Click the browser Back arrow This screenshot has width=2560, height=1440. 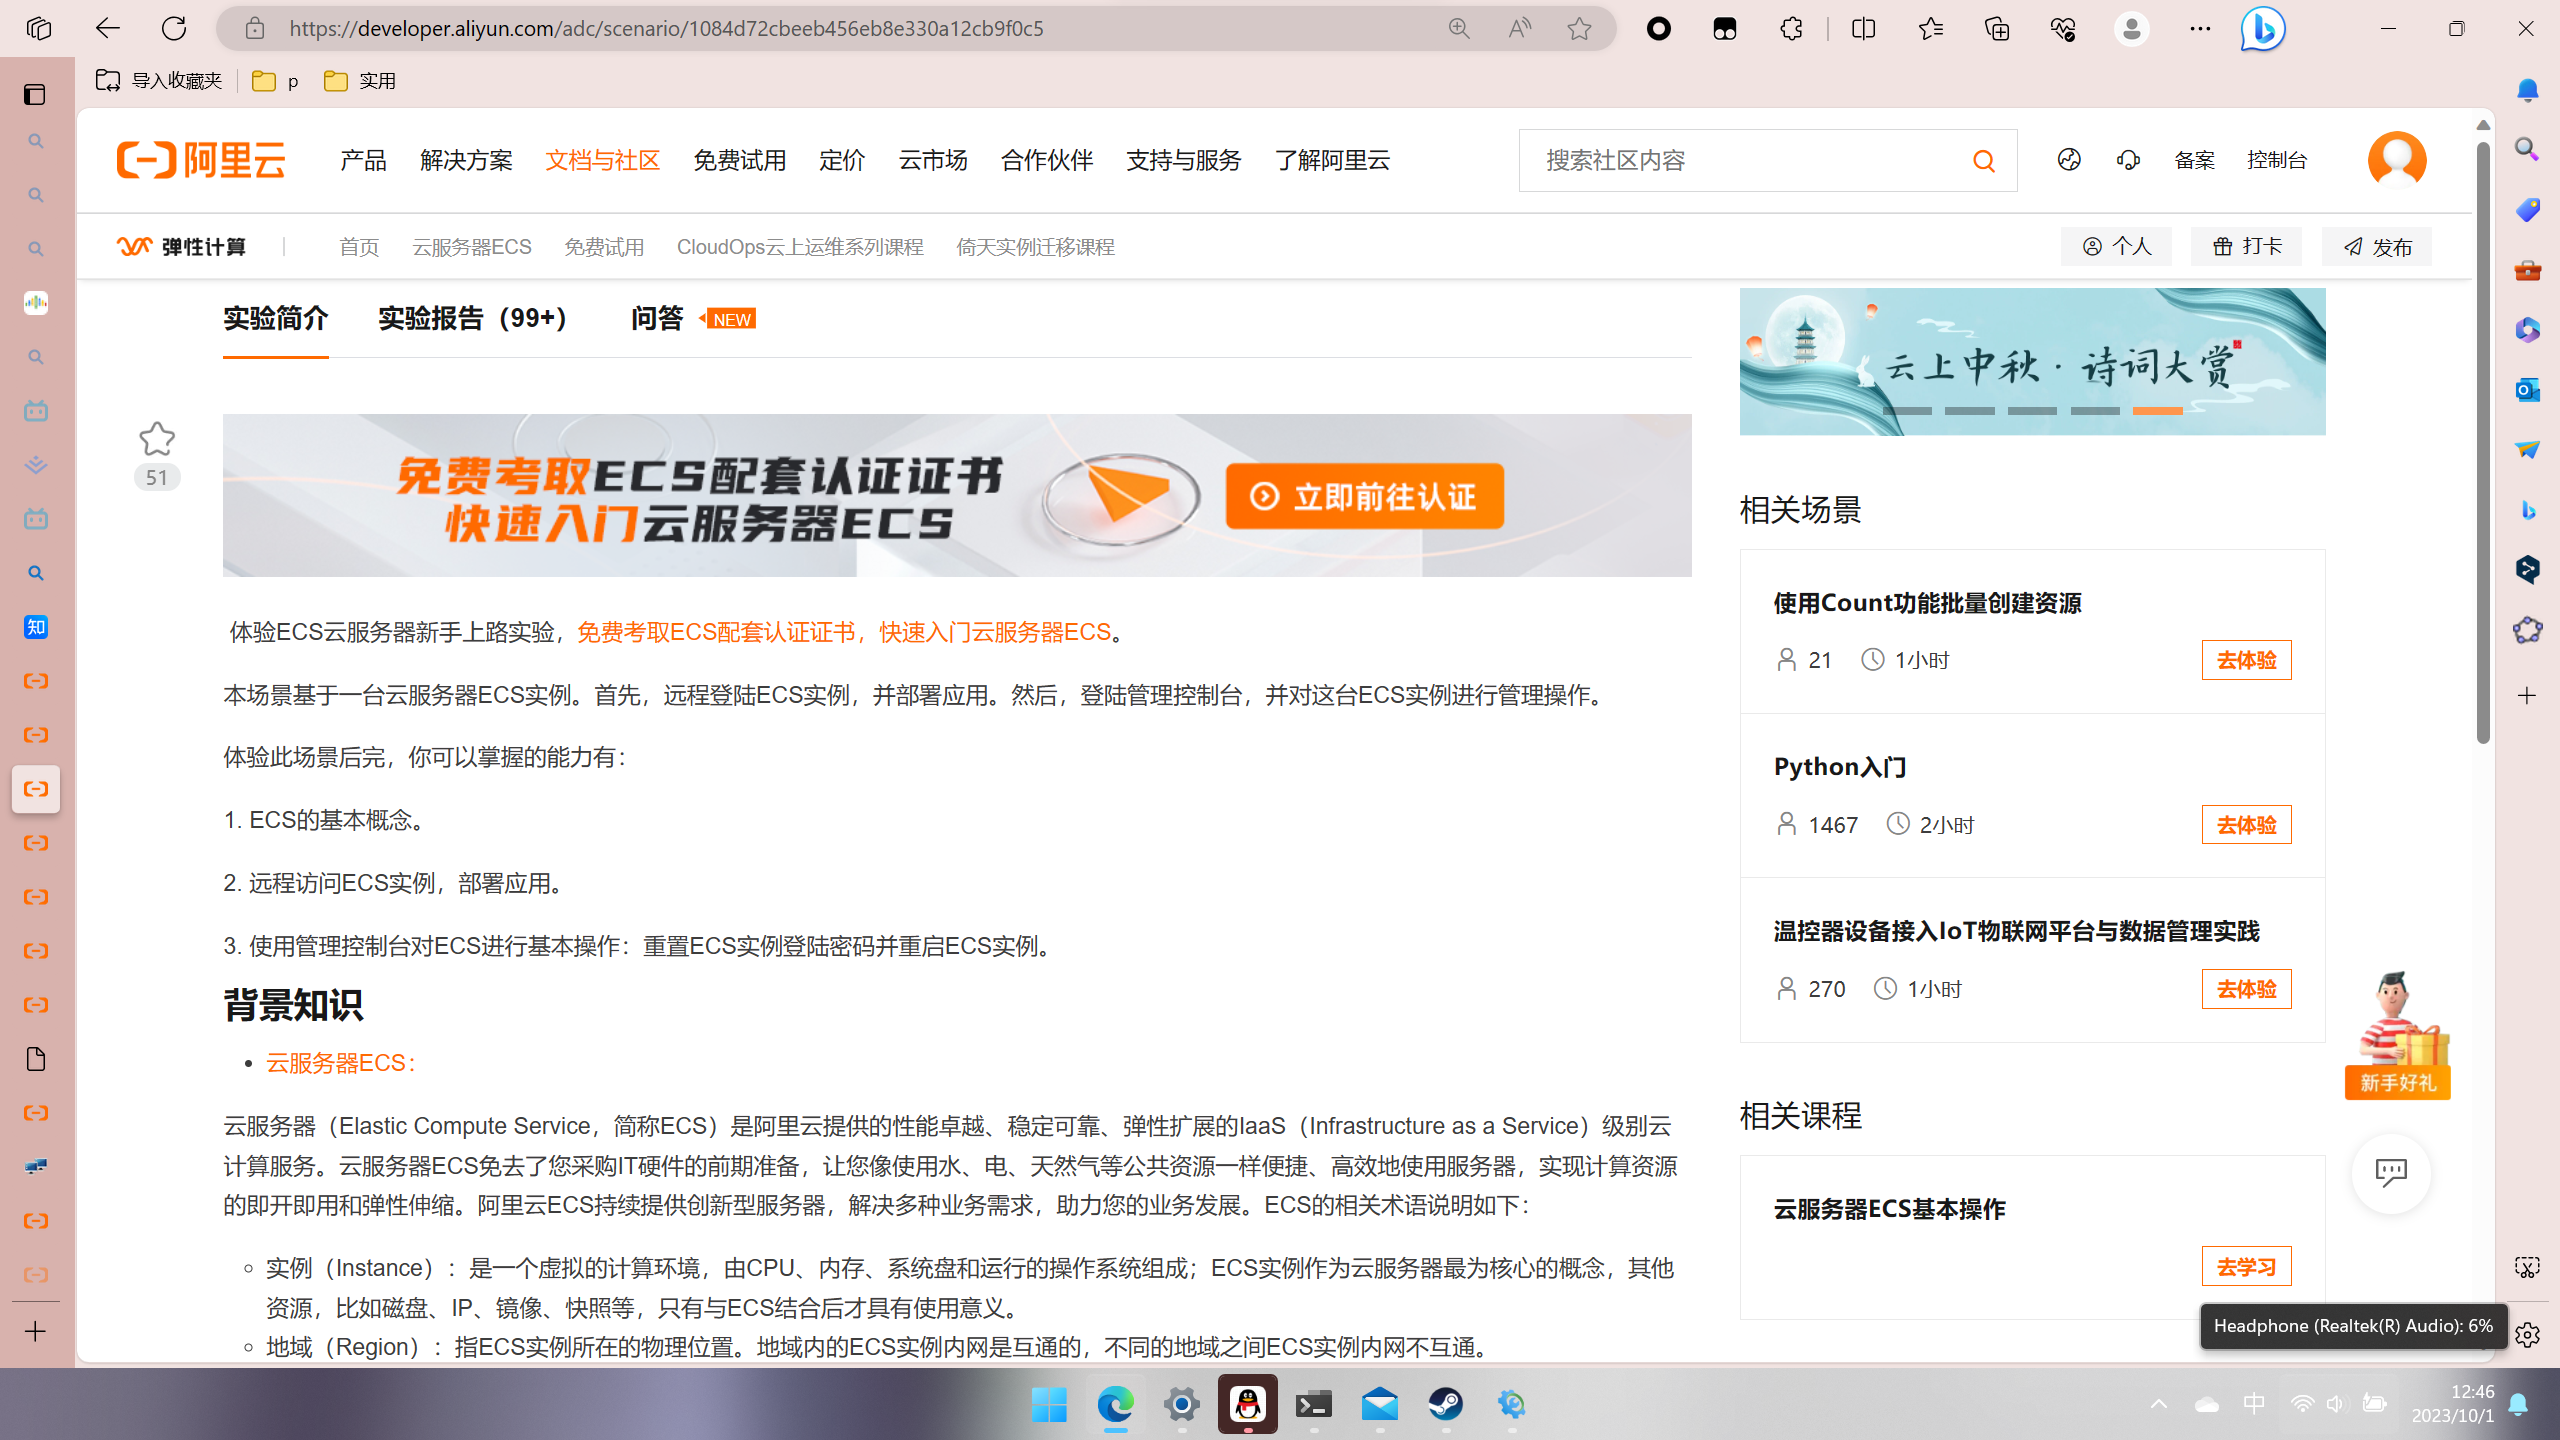pyautogui.click(x=107, y=28)
